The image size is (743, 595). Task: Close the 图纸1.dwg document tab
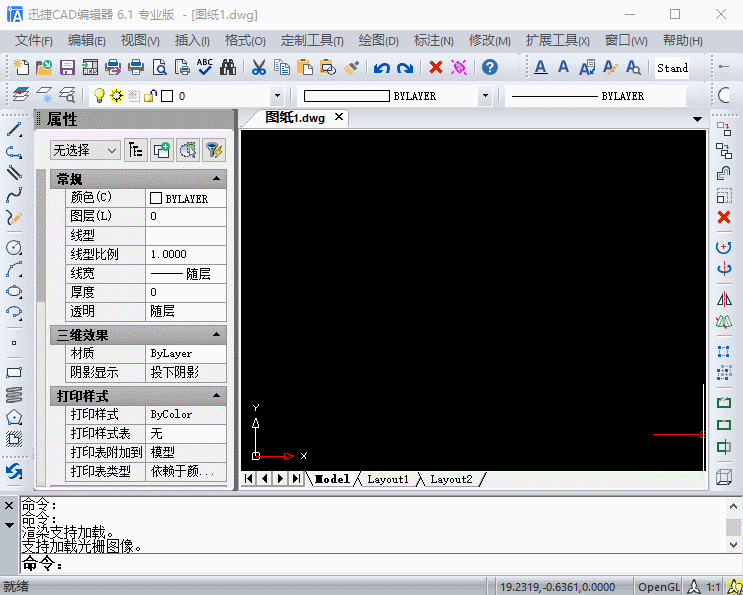[339, 117]
